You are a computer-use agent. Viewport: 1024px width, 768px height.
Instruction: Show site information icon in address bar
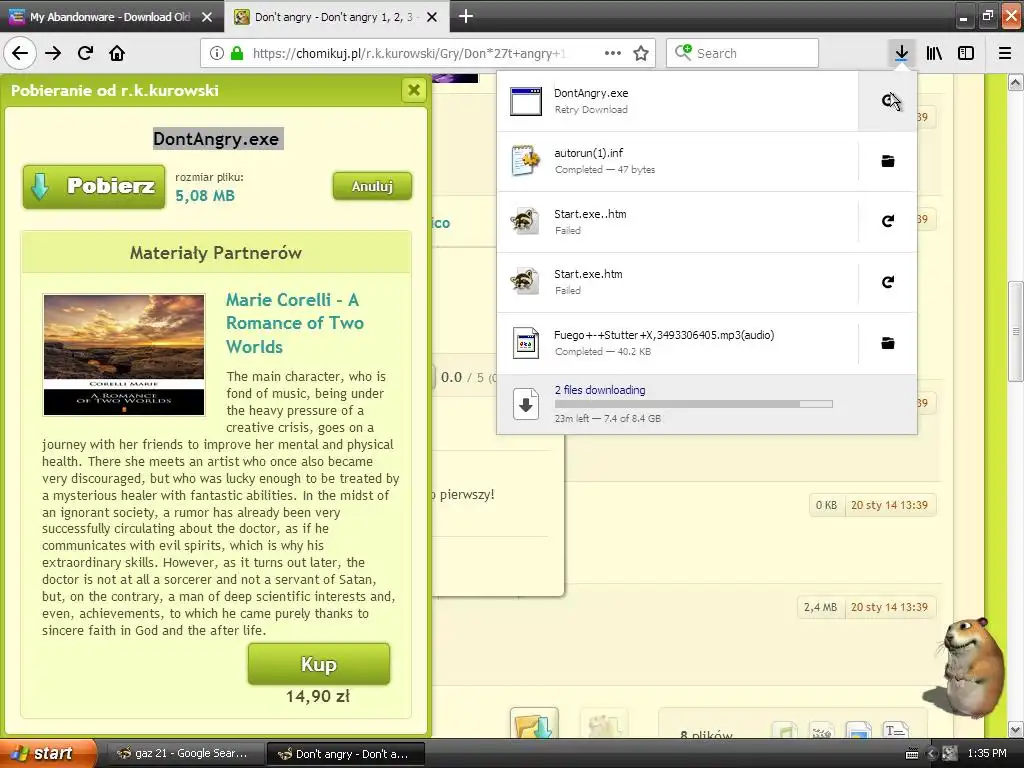tap(217, 54)
